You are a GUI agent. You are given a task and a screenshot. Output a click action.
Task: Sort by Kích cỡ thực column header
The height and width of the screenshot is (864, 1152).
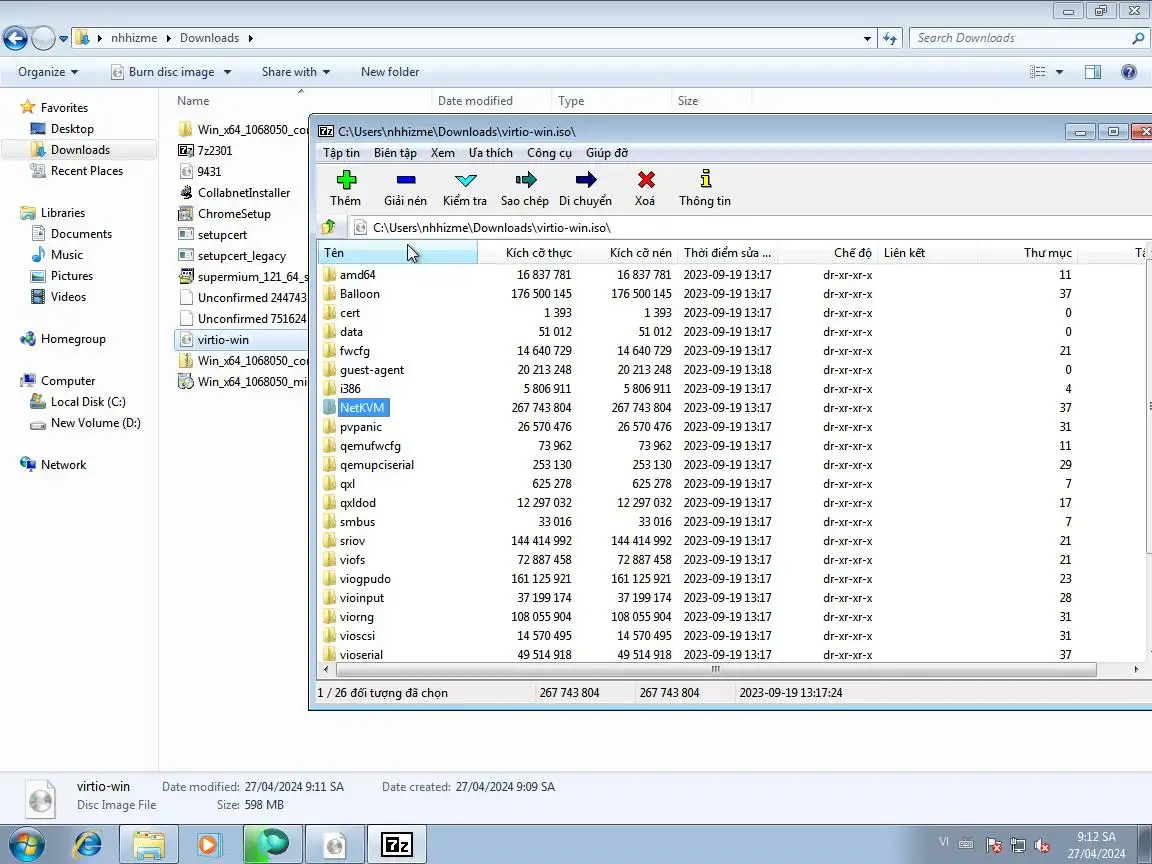[527, 253]
